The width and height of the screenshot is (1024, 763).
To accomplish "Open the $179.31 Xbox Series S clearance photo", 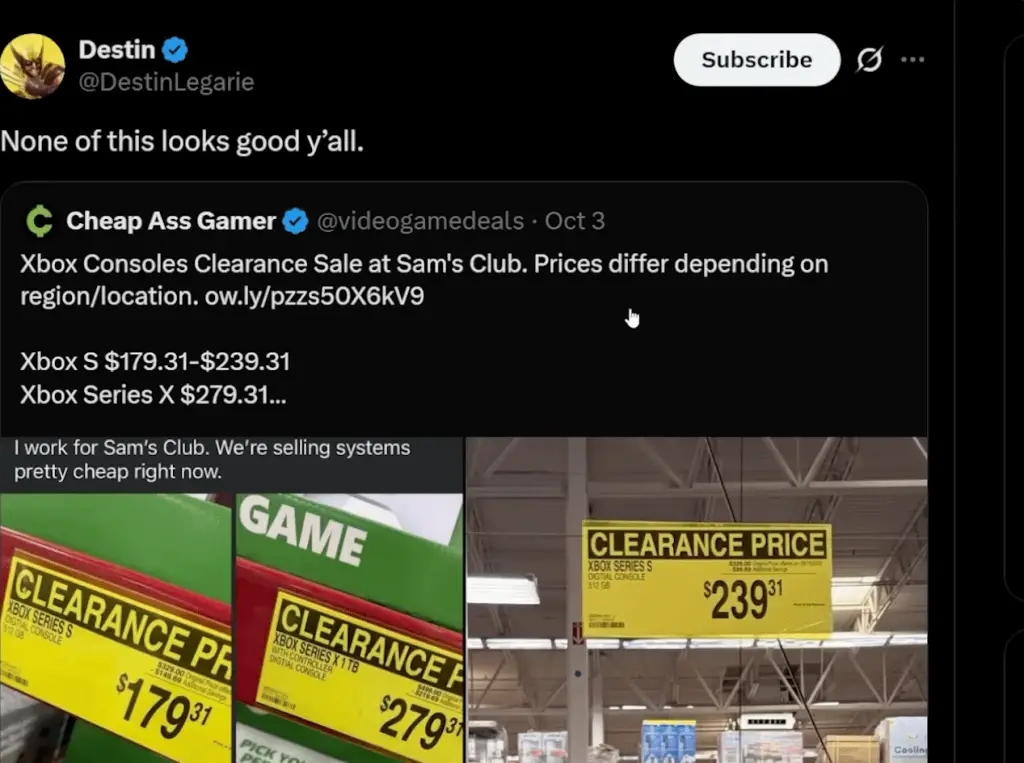I will point(116,628).
